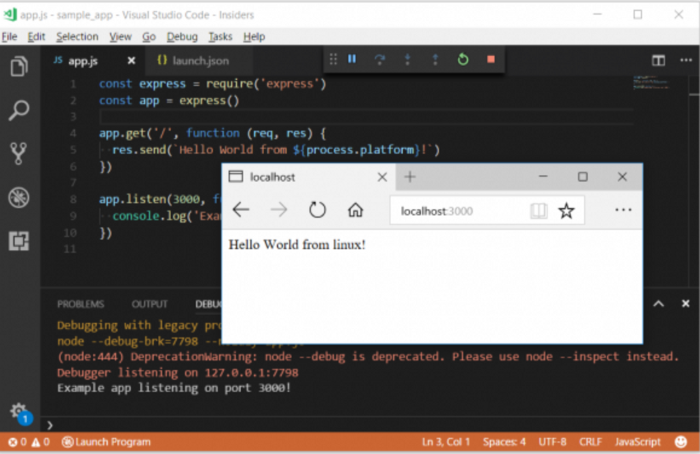Open the View menu

pos(120,37)
